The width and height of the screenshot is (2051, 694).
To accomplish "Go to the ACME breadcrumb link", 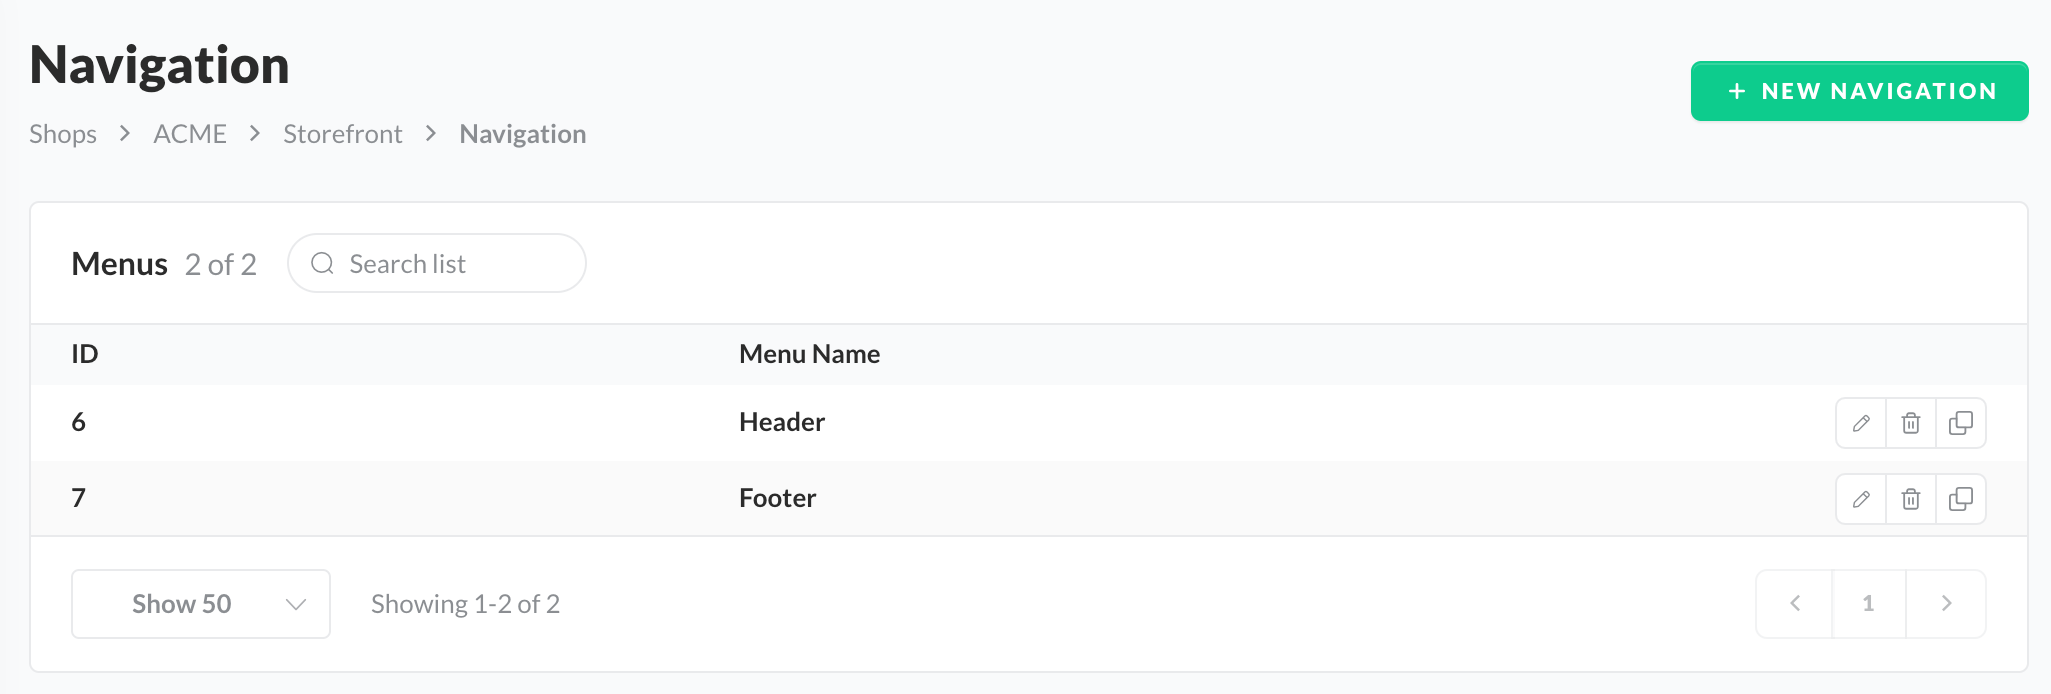I will click(x=190, y=134).
